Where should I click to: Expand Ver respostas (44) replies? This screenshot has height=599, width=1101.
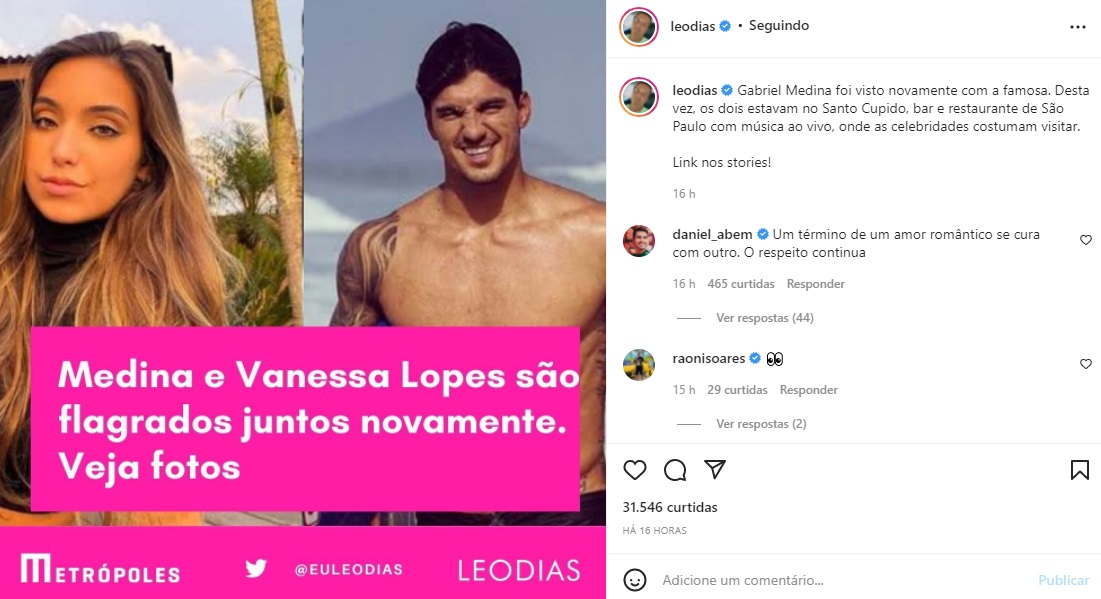pyautogui.click(x=765, y=318)
